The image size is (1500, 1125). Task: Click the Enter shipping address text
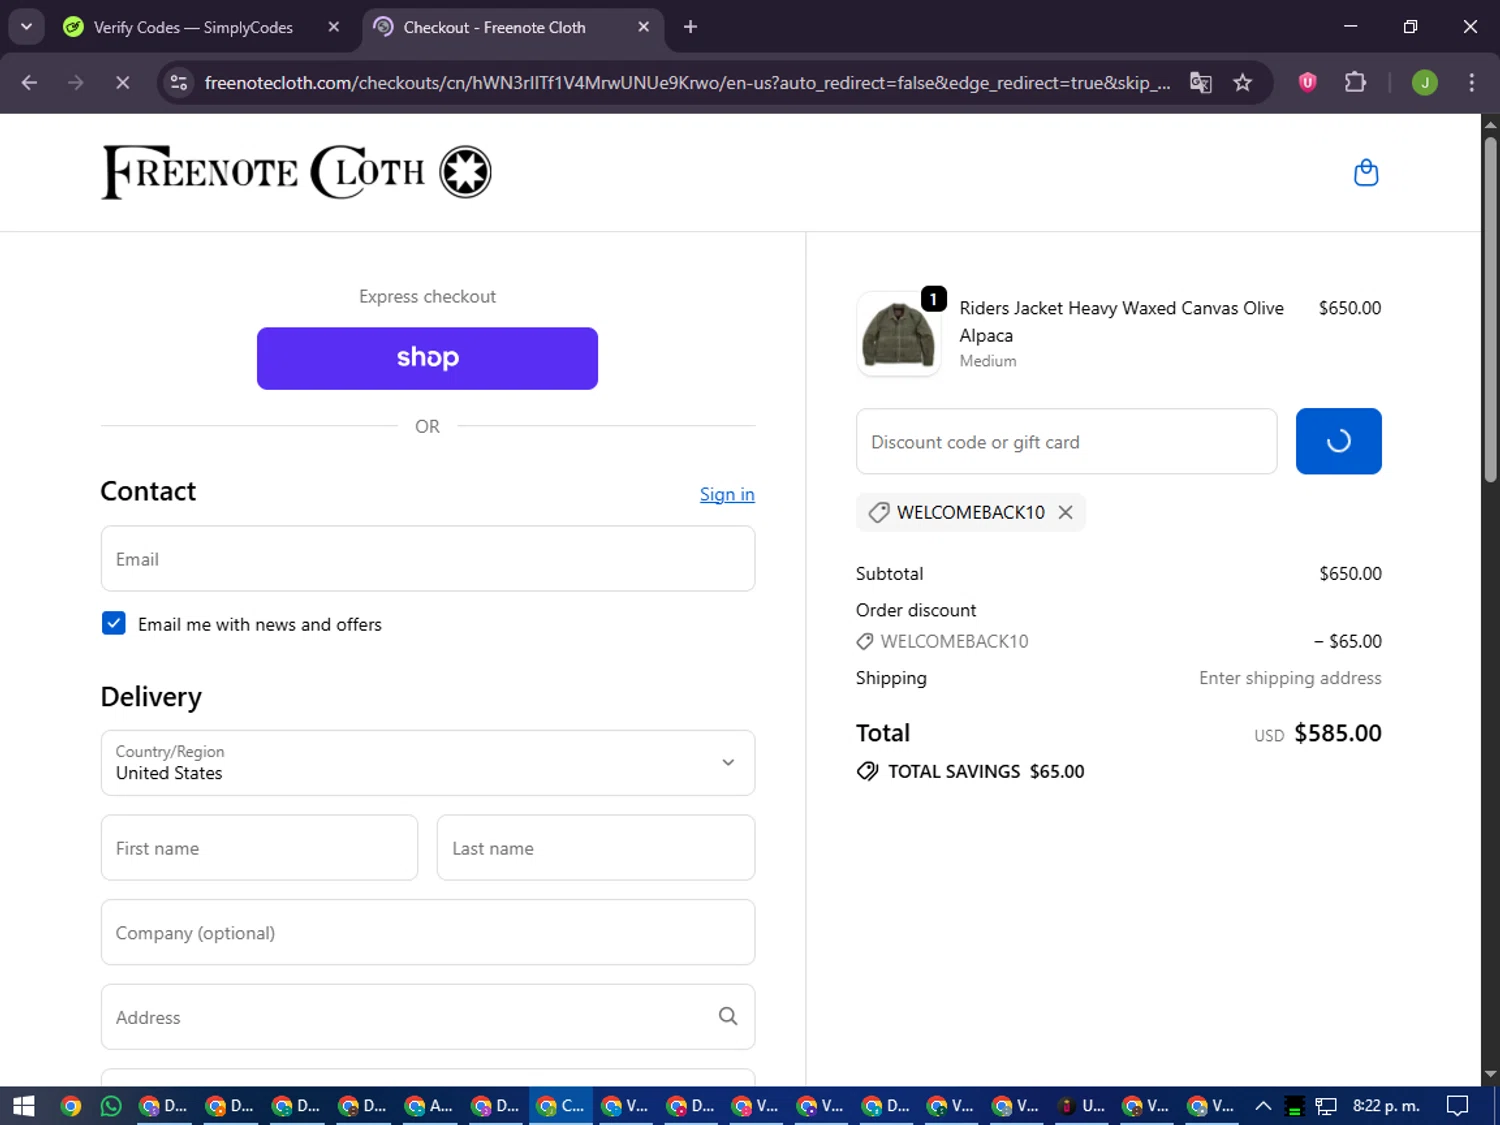[1290, 678]
